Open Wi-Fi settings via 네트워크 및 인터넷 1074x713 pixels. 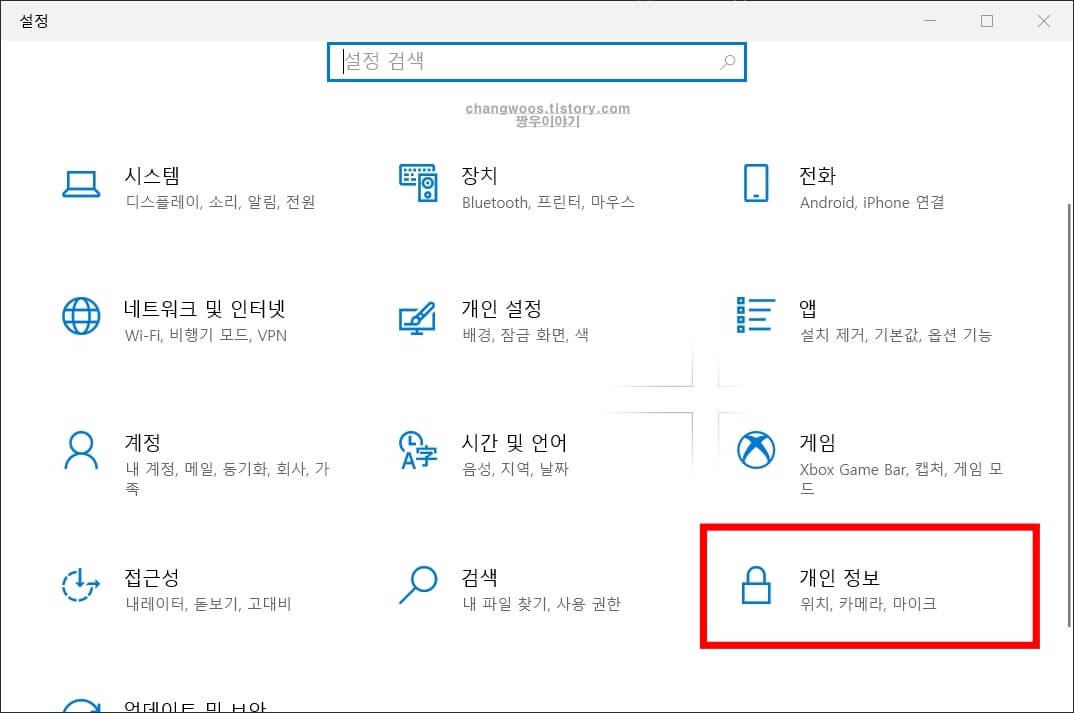point(200,320)
